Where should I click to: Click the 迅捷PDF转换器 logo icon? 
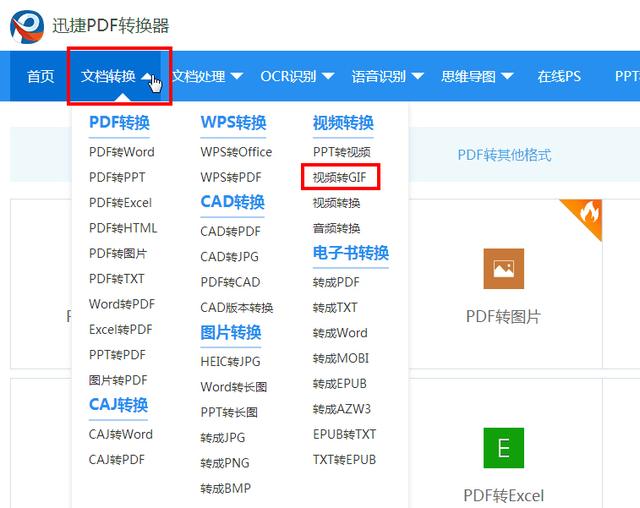27,26
